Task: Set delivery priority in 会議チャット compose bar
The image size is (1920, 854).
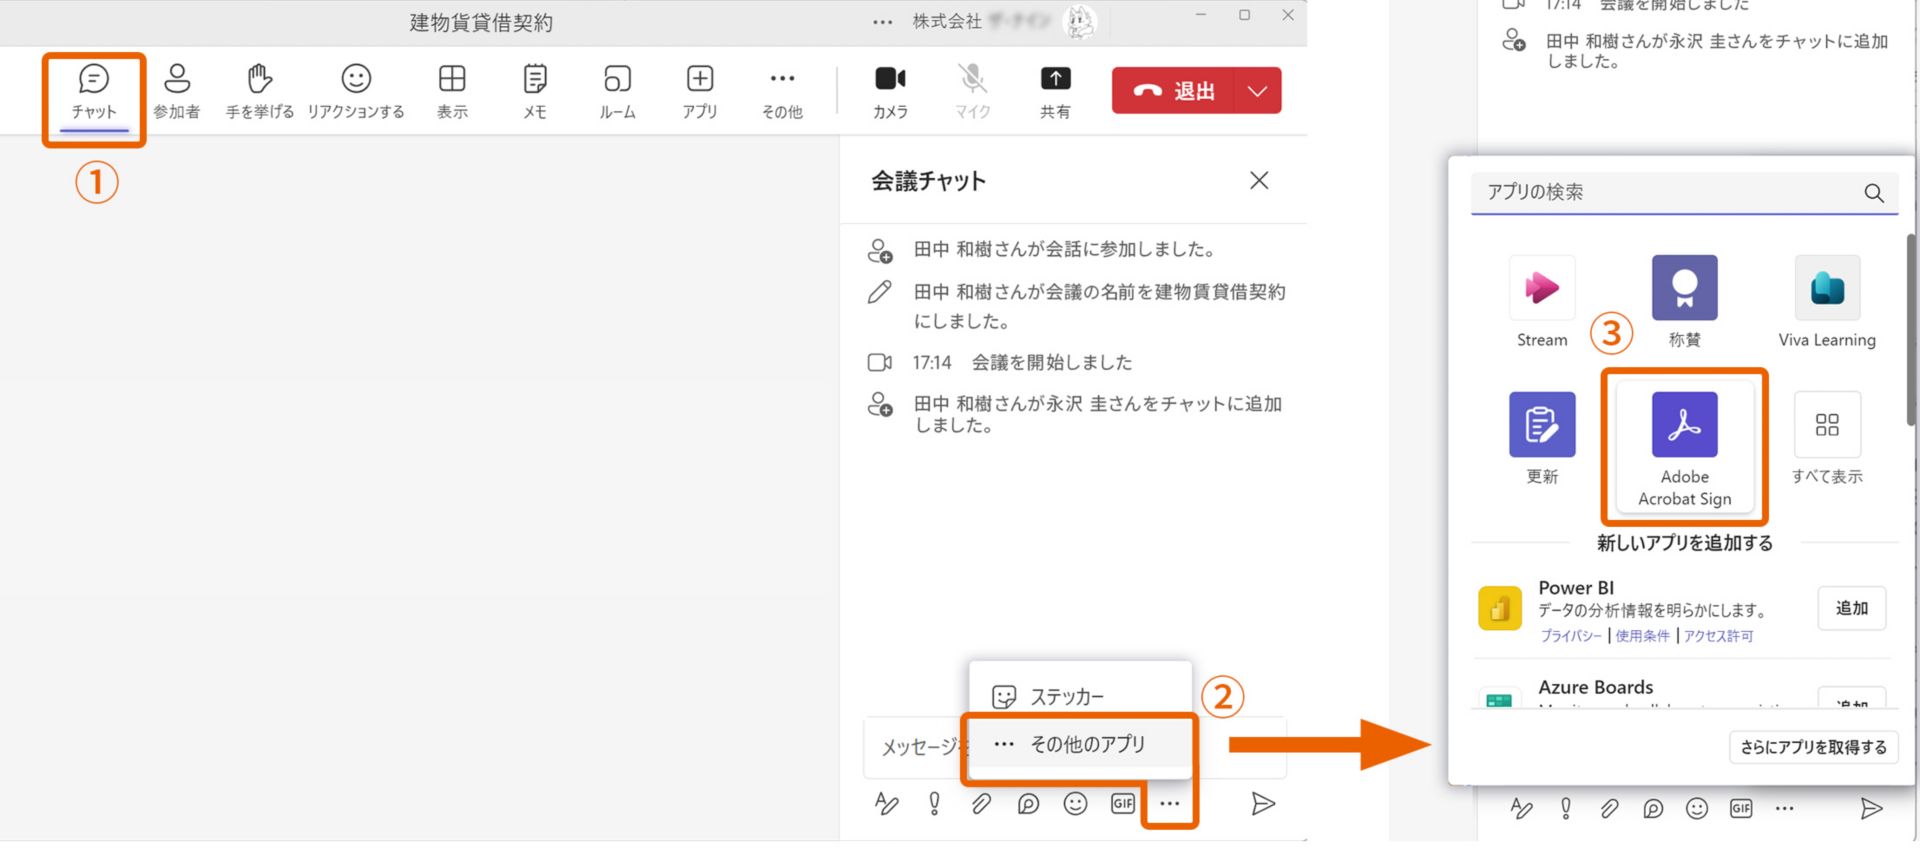Action: 934,804
